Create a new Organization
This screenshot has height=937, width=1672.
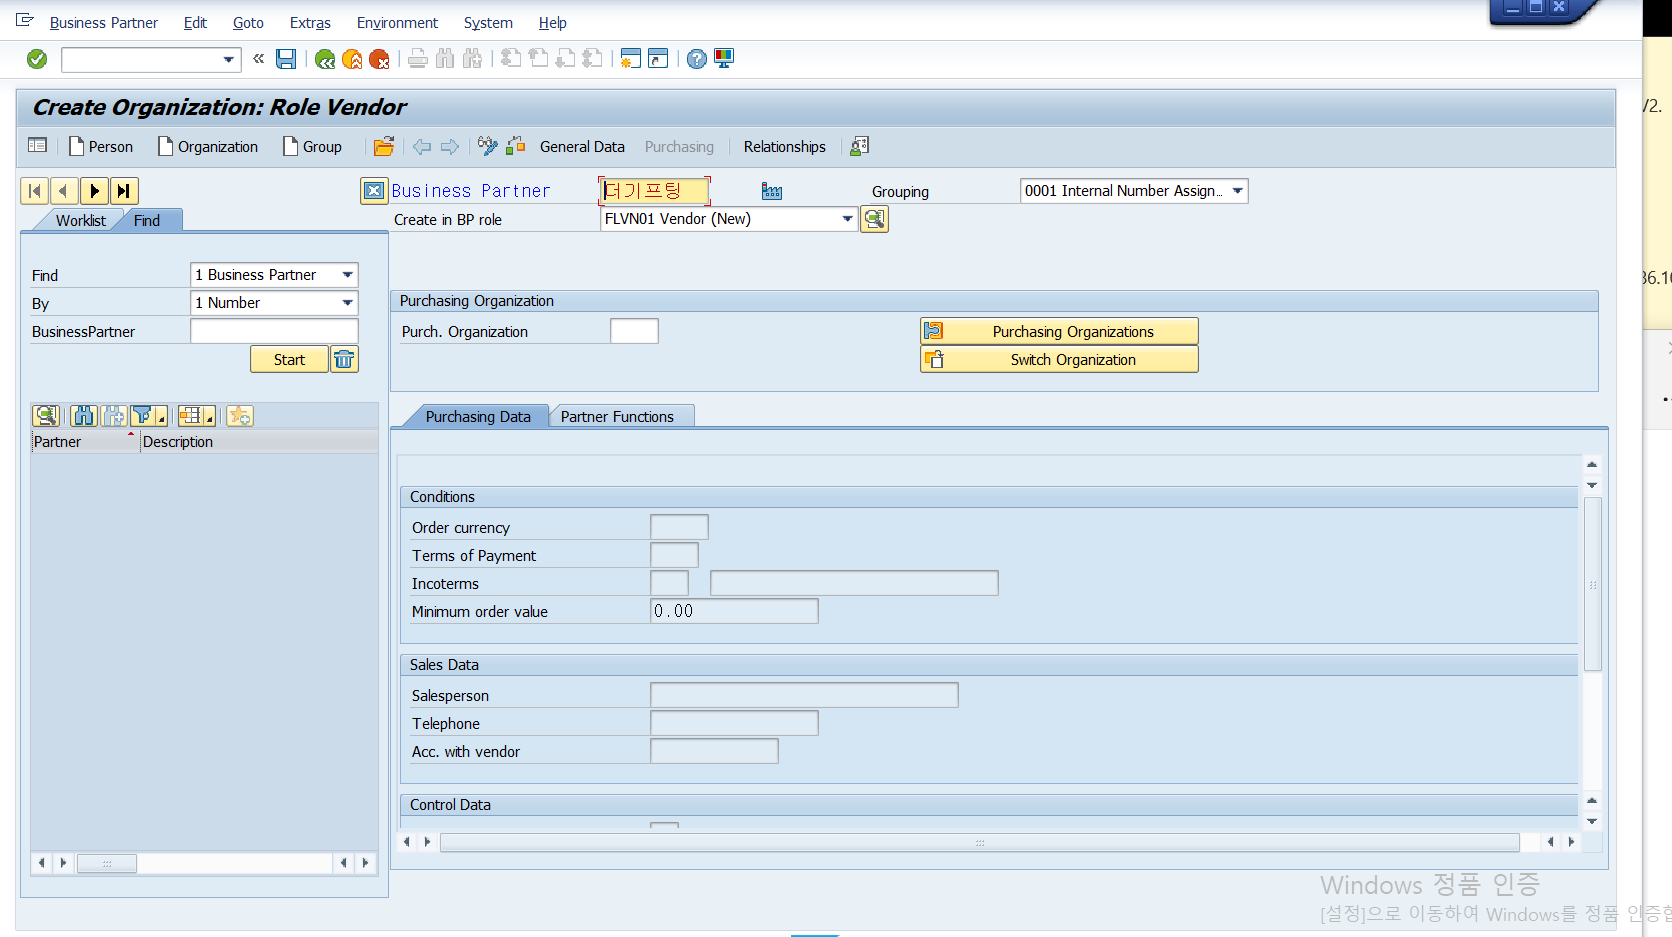(x=208, y=146)
